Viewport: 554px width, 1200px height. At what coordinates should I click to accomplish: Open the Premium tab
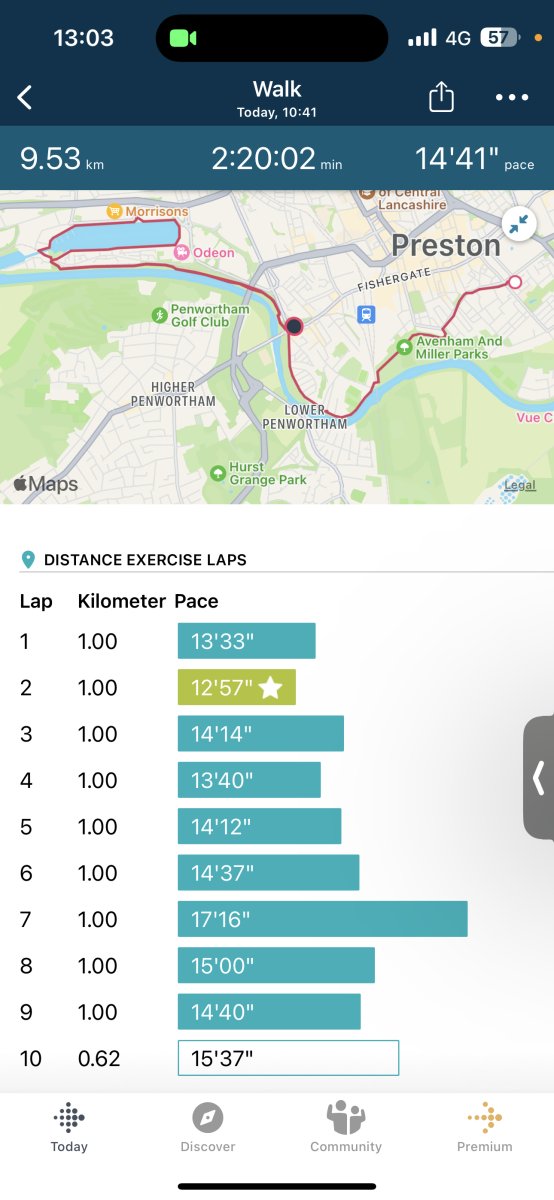[485, 1128]
